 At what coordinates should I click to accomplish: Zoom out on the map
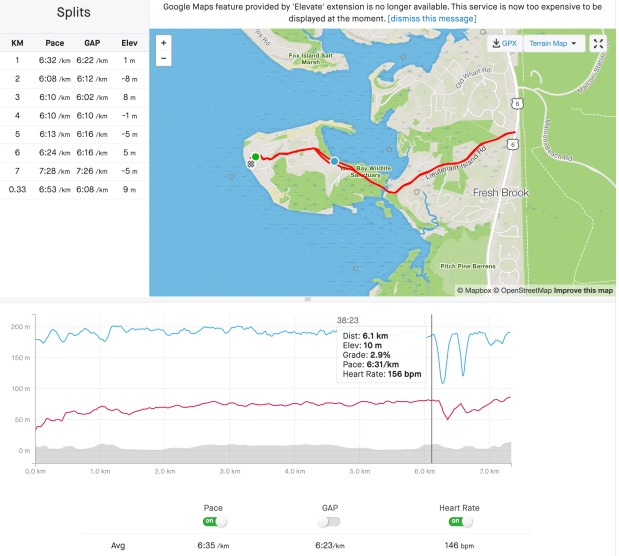(x=163, y=59)
